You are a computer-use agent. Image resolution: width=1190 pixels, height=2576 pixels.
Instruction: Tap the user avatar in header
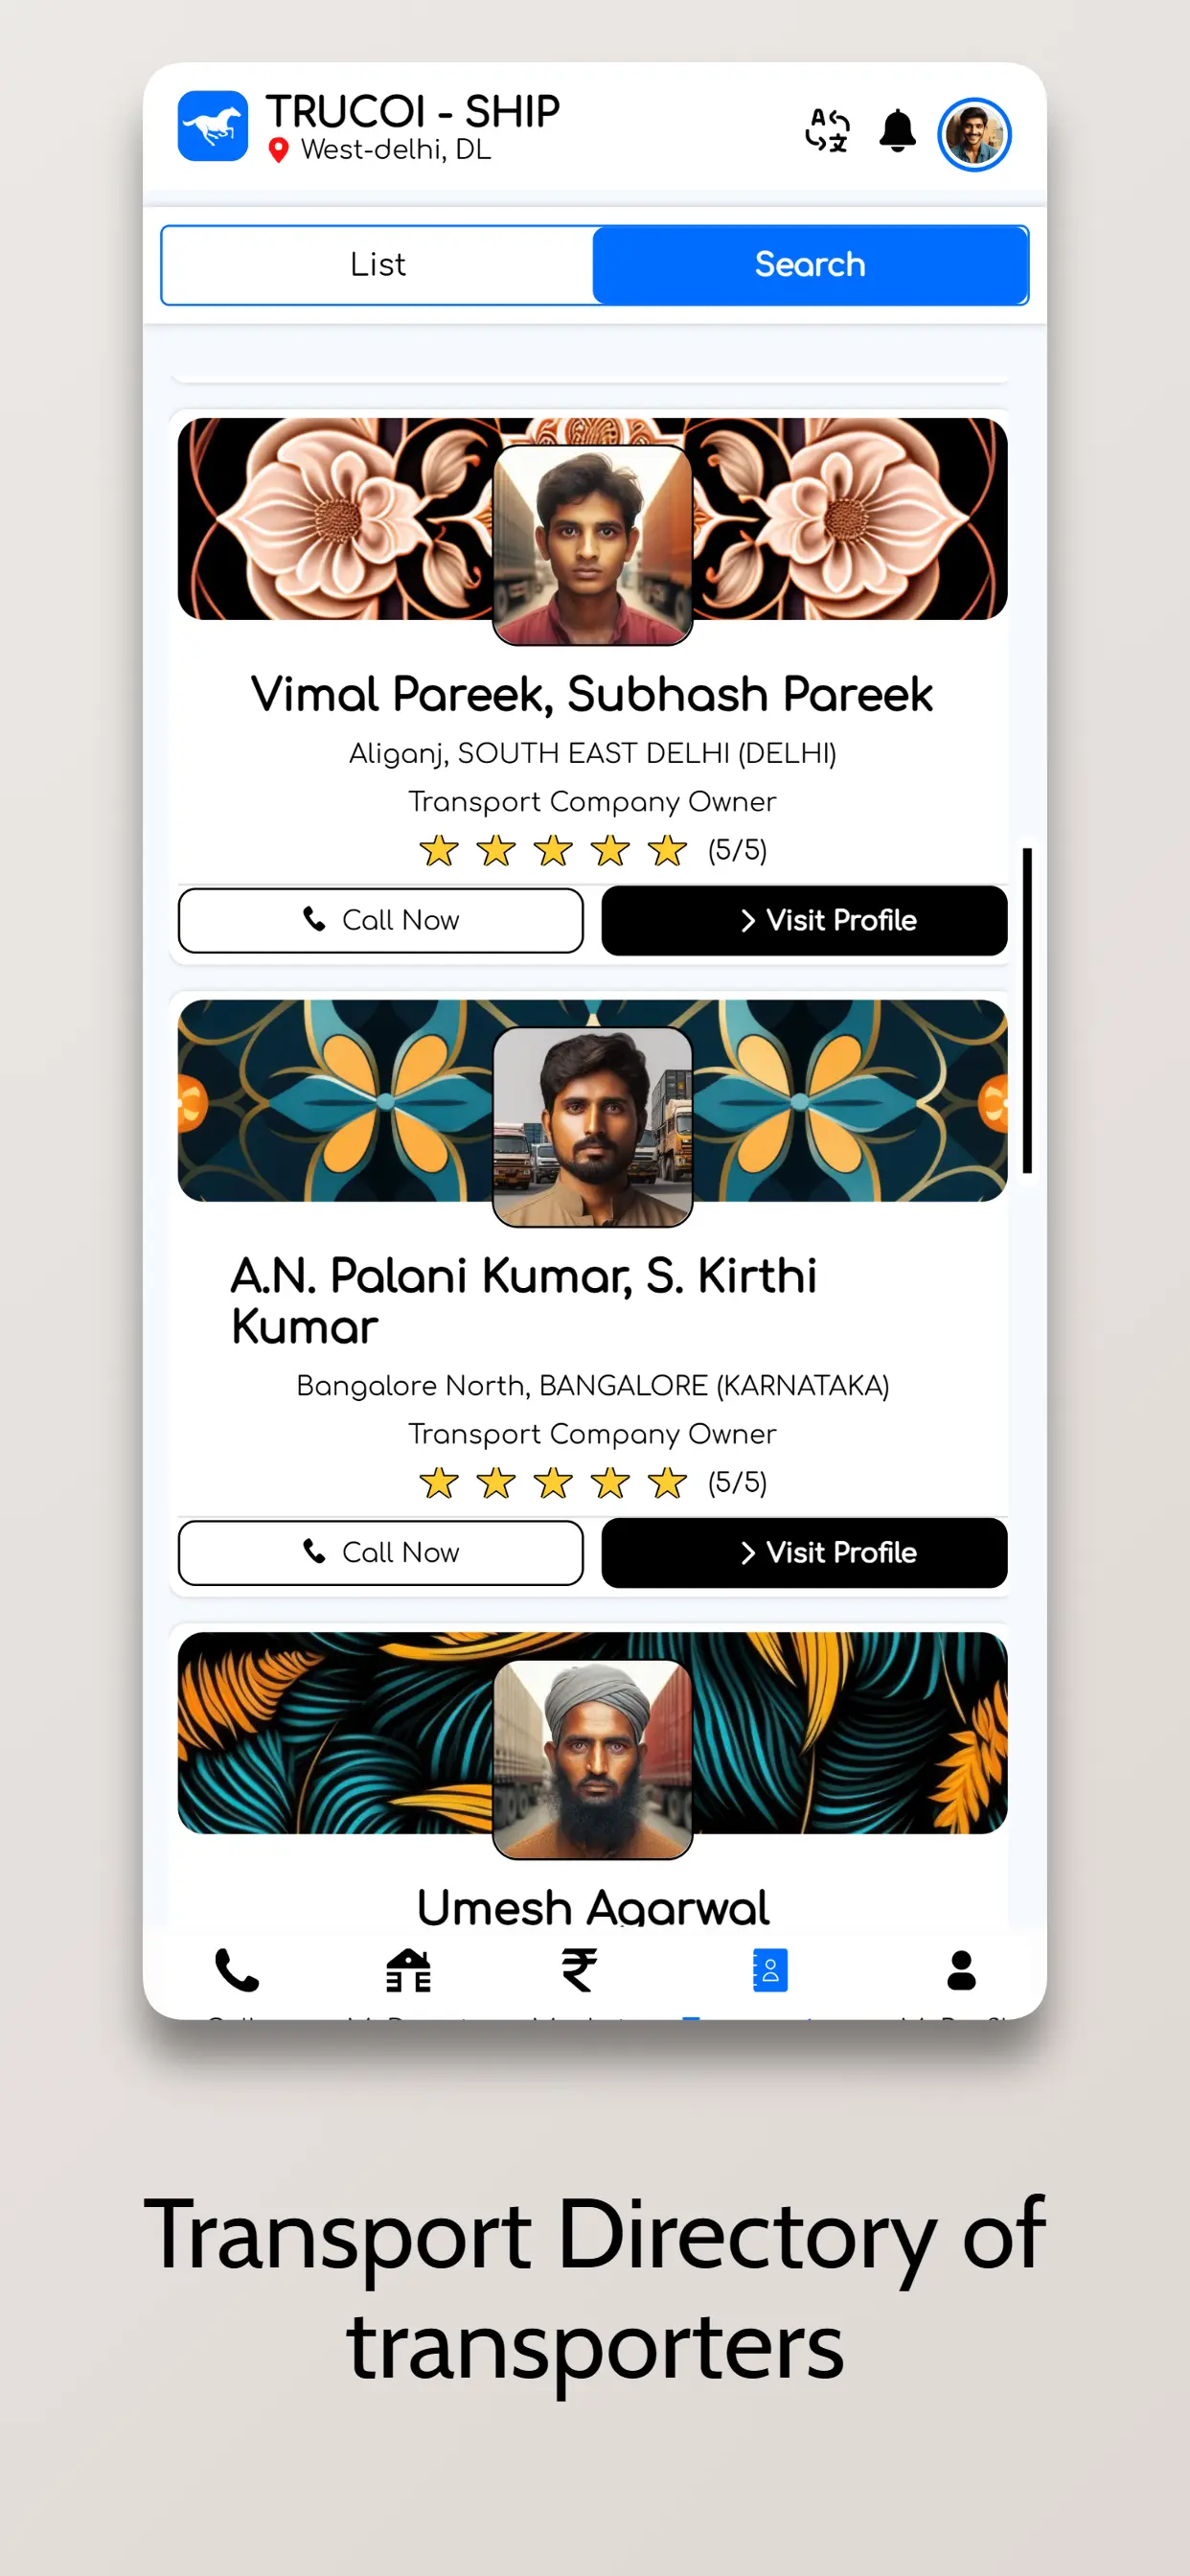[x=974, y=134]
